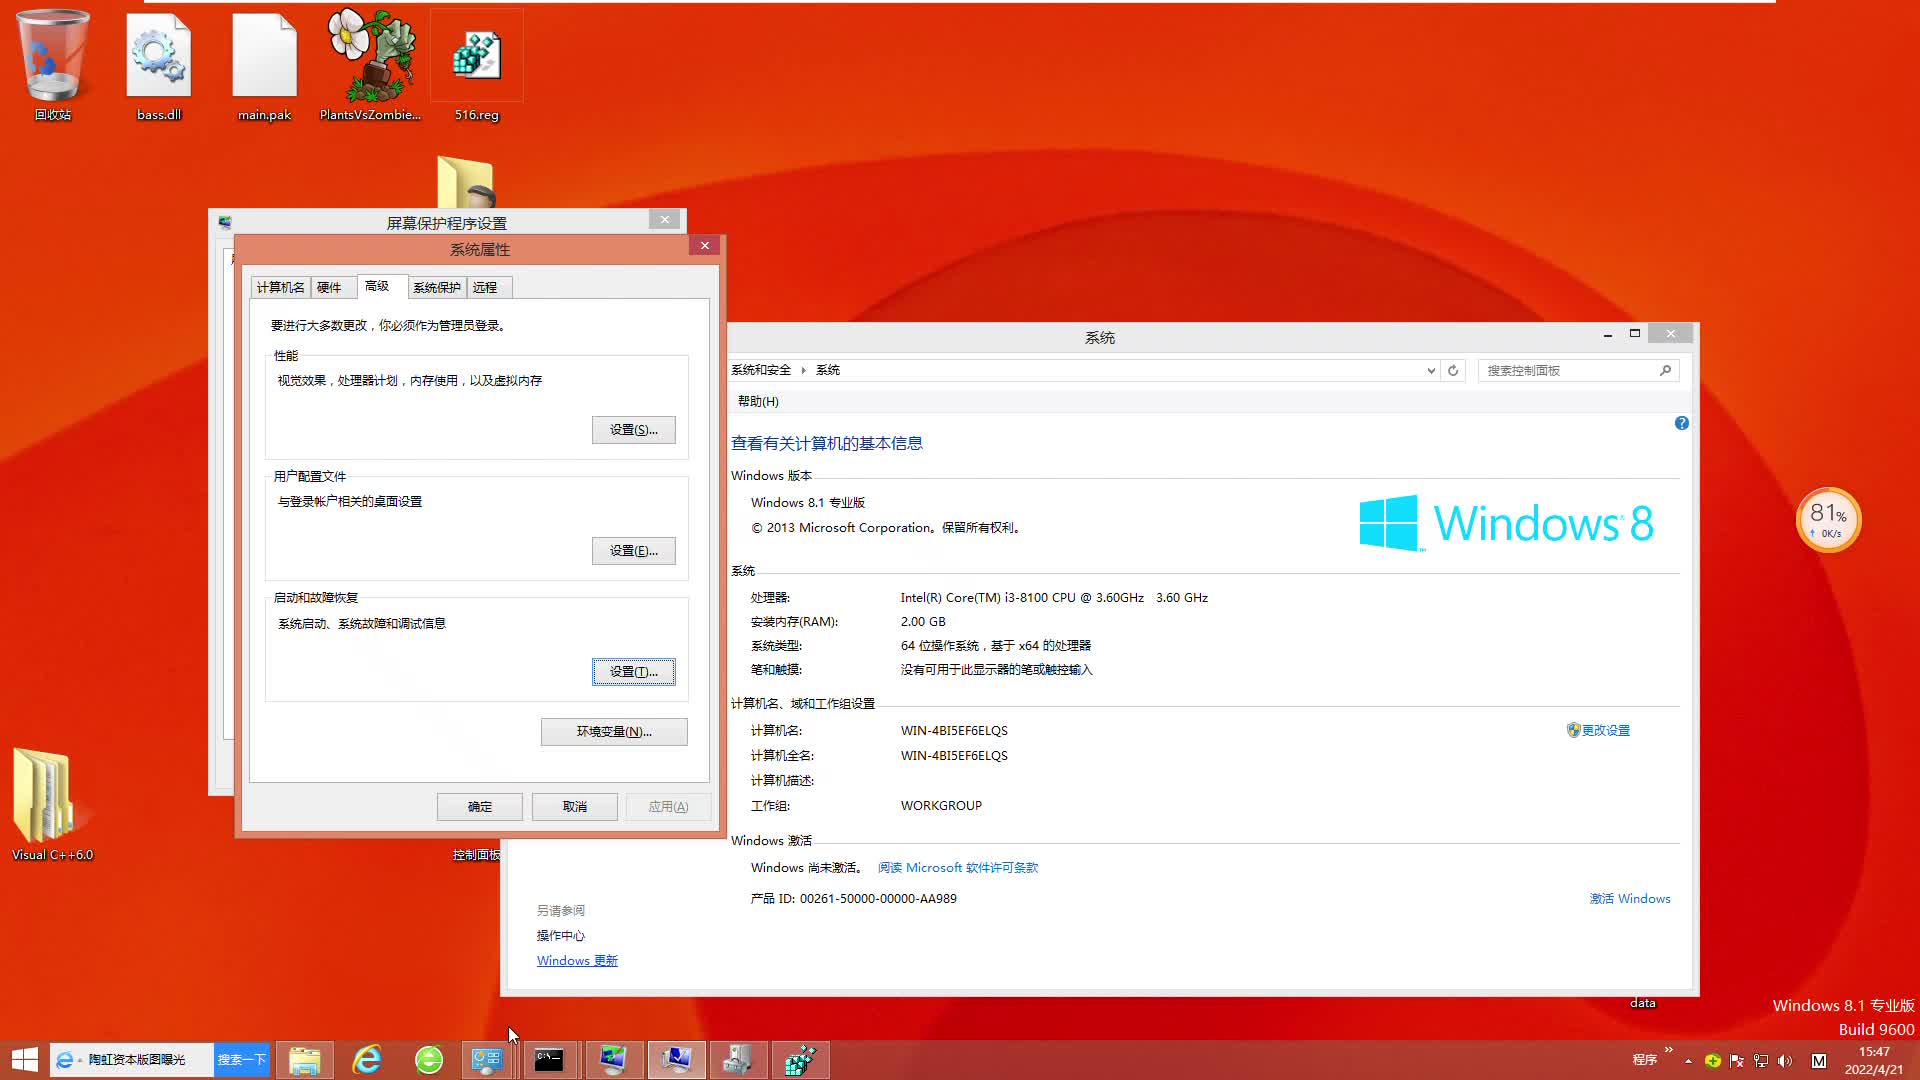The width and height of the screenshot is (1920, 1080).
Task: Switch to the 系统保护 tab
Action: pos(436,287)
